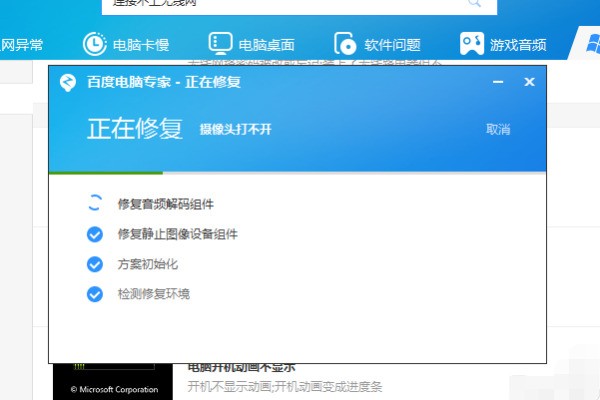The width and height of the screenshot is (600, 400).
Task: Click the loading spinner beside 修复音频解码组件
Action: (95, 204)
